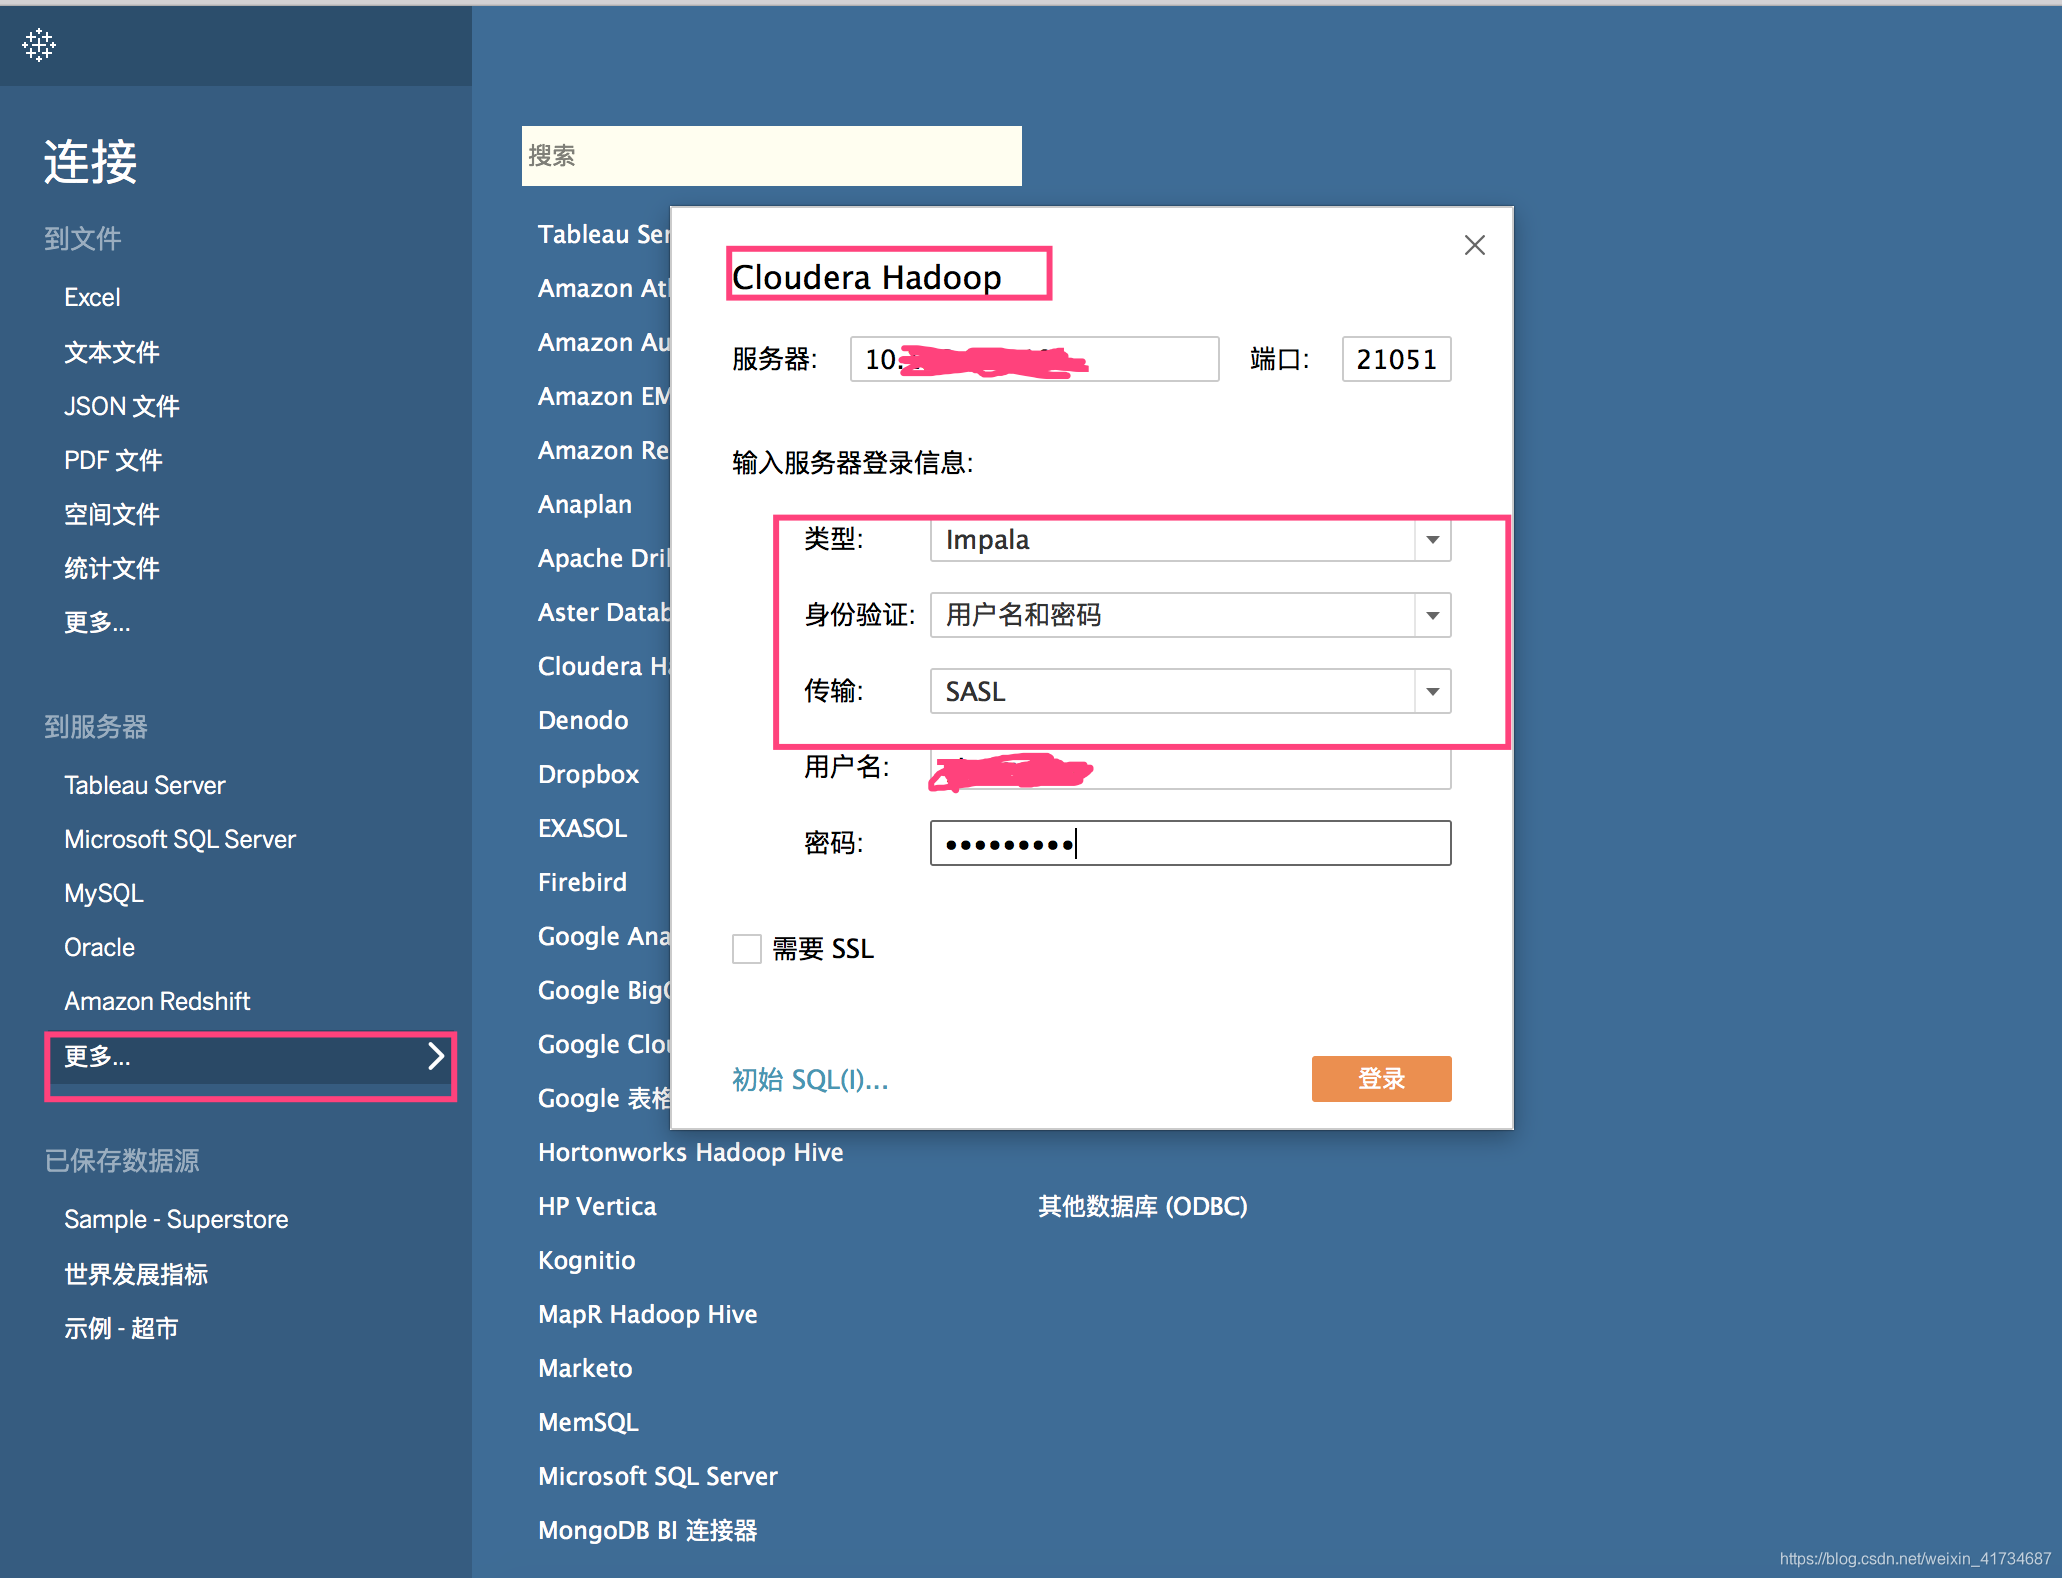Screen dimensions: 2062x1578
Task: Choose 统计文件 connection
Action: point(112,568)
